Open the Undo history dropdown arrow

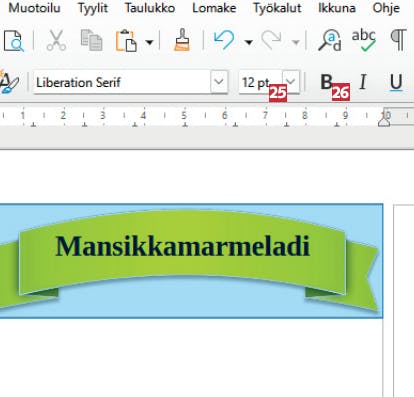click(248, 42)
